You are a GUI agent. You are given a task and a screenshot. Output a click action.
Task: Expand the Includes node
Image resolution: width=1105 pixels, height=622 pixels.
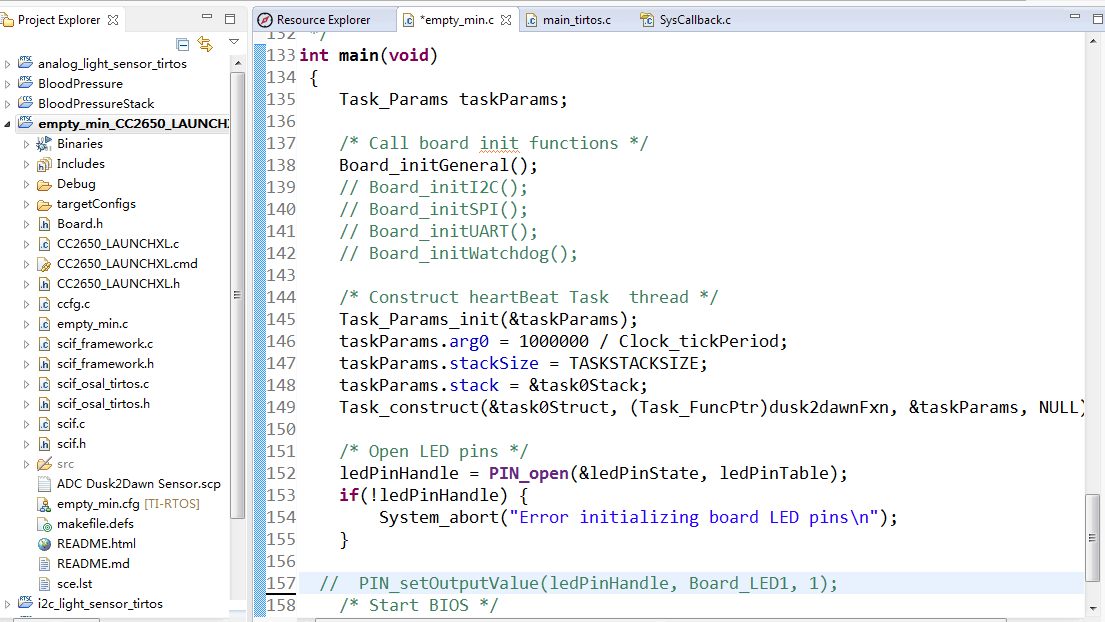point(27,164)
